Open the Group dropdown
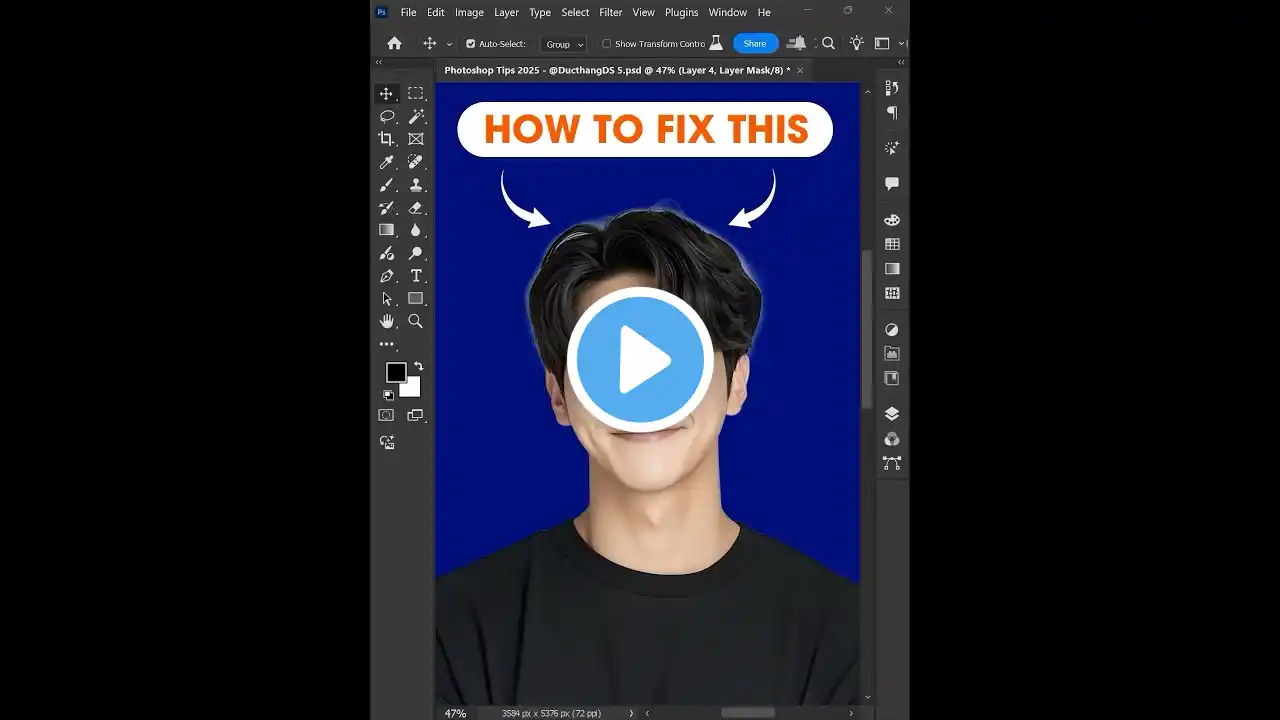 pos(563,44)
